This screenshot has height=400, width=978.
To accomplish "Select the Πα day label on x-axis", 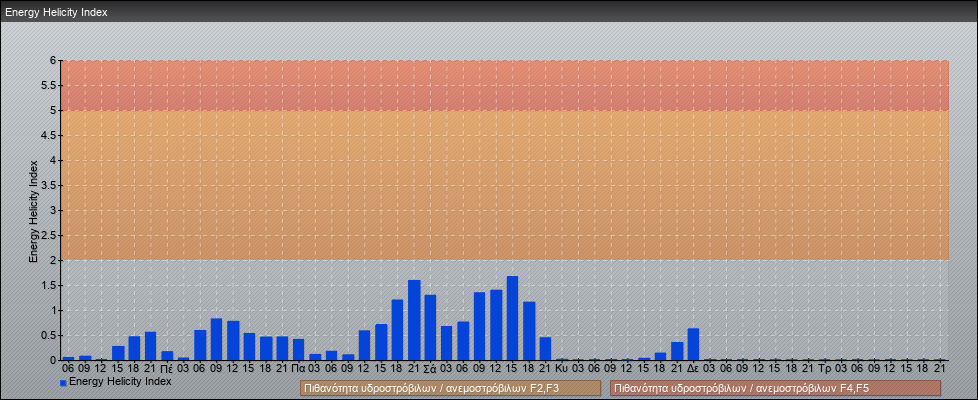I will pos(298,368).
